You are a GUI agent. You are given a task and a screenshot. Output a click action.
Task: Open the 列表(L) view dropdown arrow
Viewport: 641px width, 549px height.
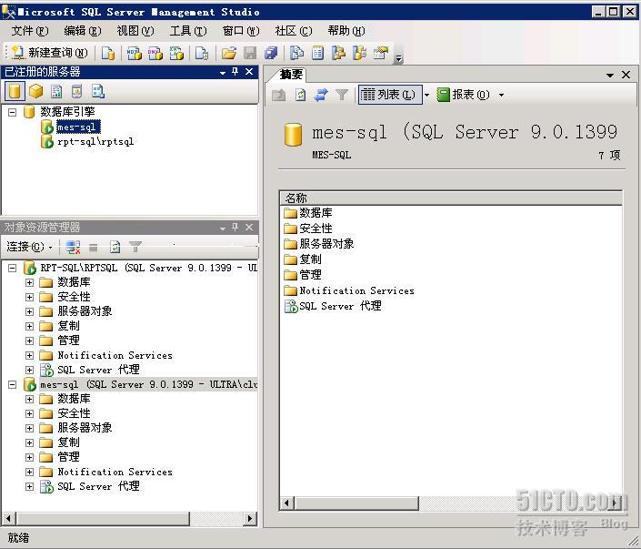[x=427, y=95]
